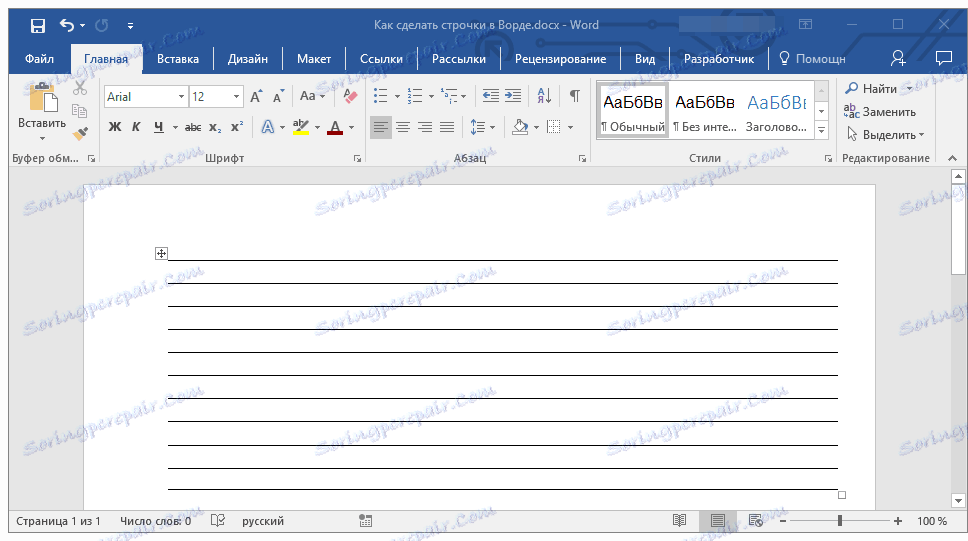Collapse the ribbon with the up arrow

953,158
